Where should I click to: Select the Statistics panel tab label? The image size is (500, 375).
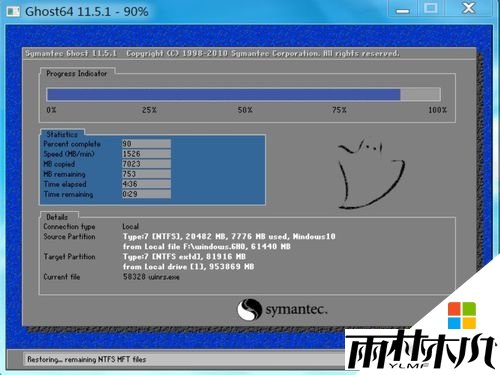[62, 134]
